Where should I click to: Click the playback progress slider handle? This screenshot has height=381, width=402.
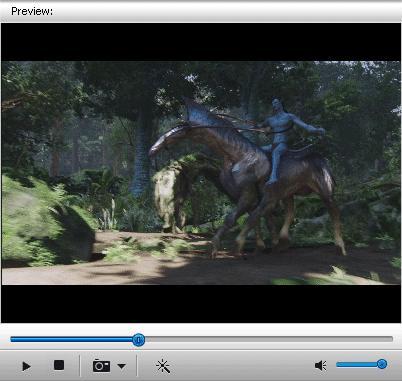[x=139, y=340]
